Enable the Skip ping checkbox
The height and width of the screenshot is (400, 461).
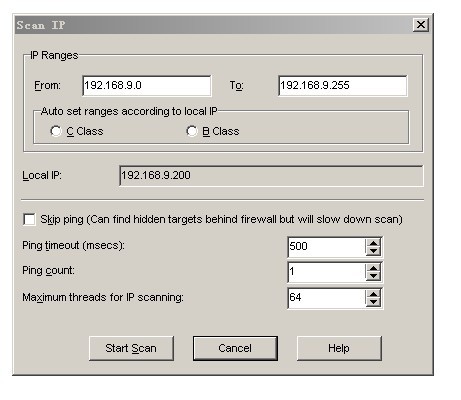(x=29, y=219)
